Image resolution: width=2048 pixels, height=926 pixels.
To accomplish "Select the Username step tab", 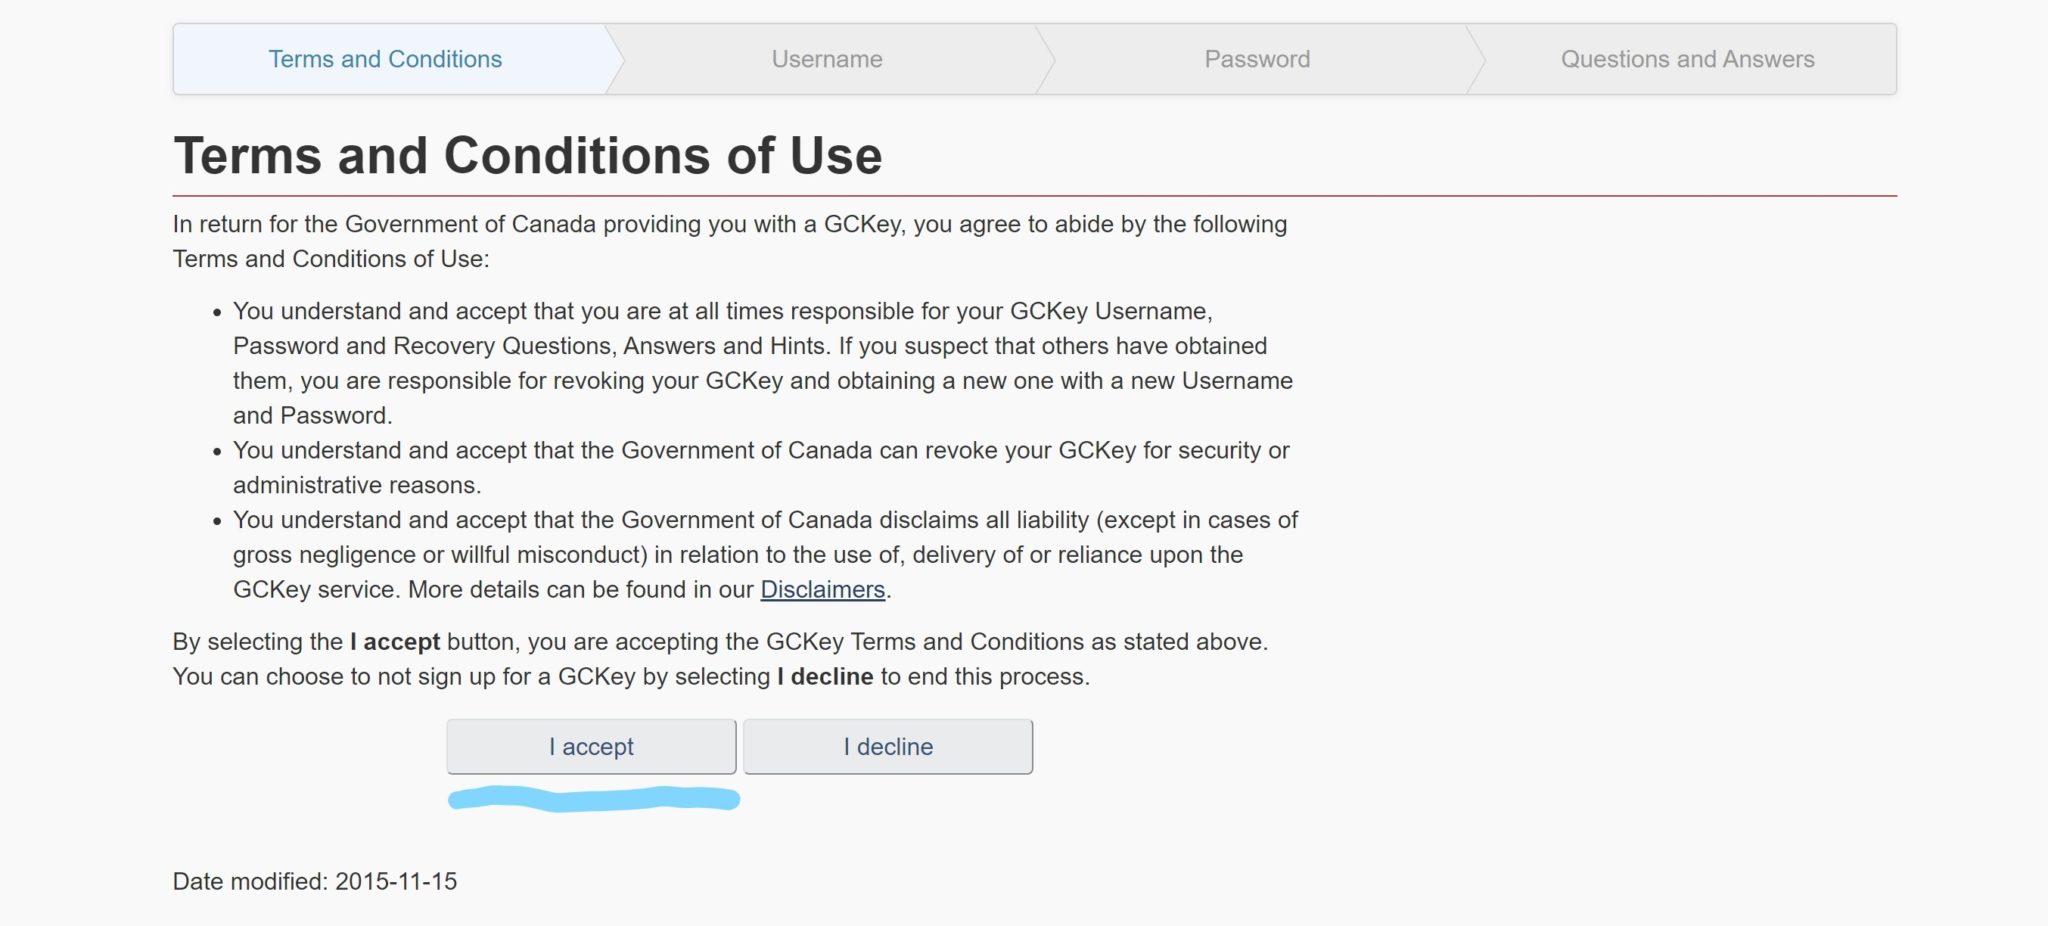I will tap(827, 59).
